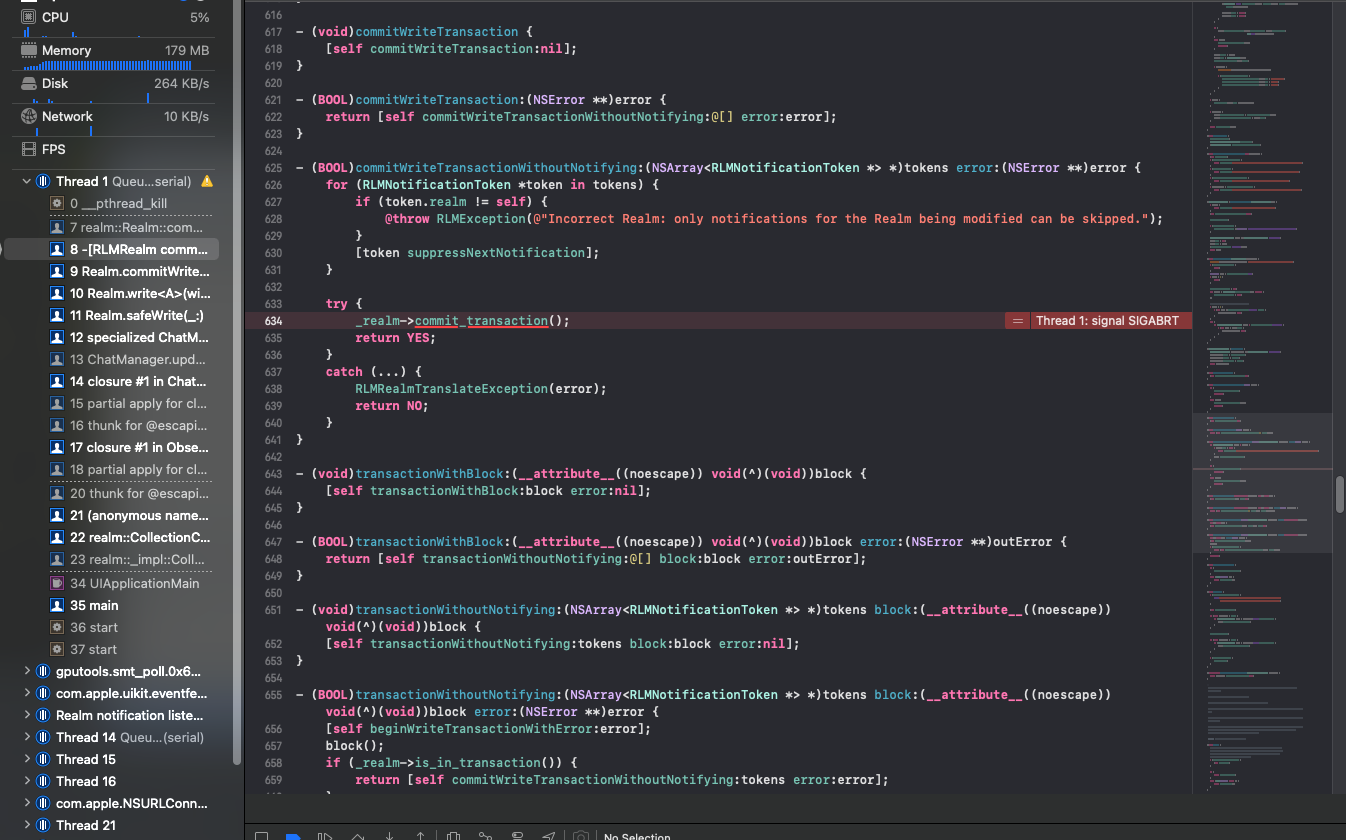Click the gear icon beside __pthread_kill frame
Screen dimensions: 1346x840
tap(58, 203)
